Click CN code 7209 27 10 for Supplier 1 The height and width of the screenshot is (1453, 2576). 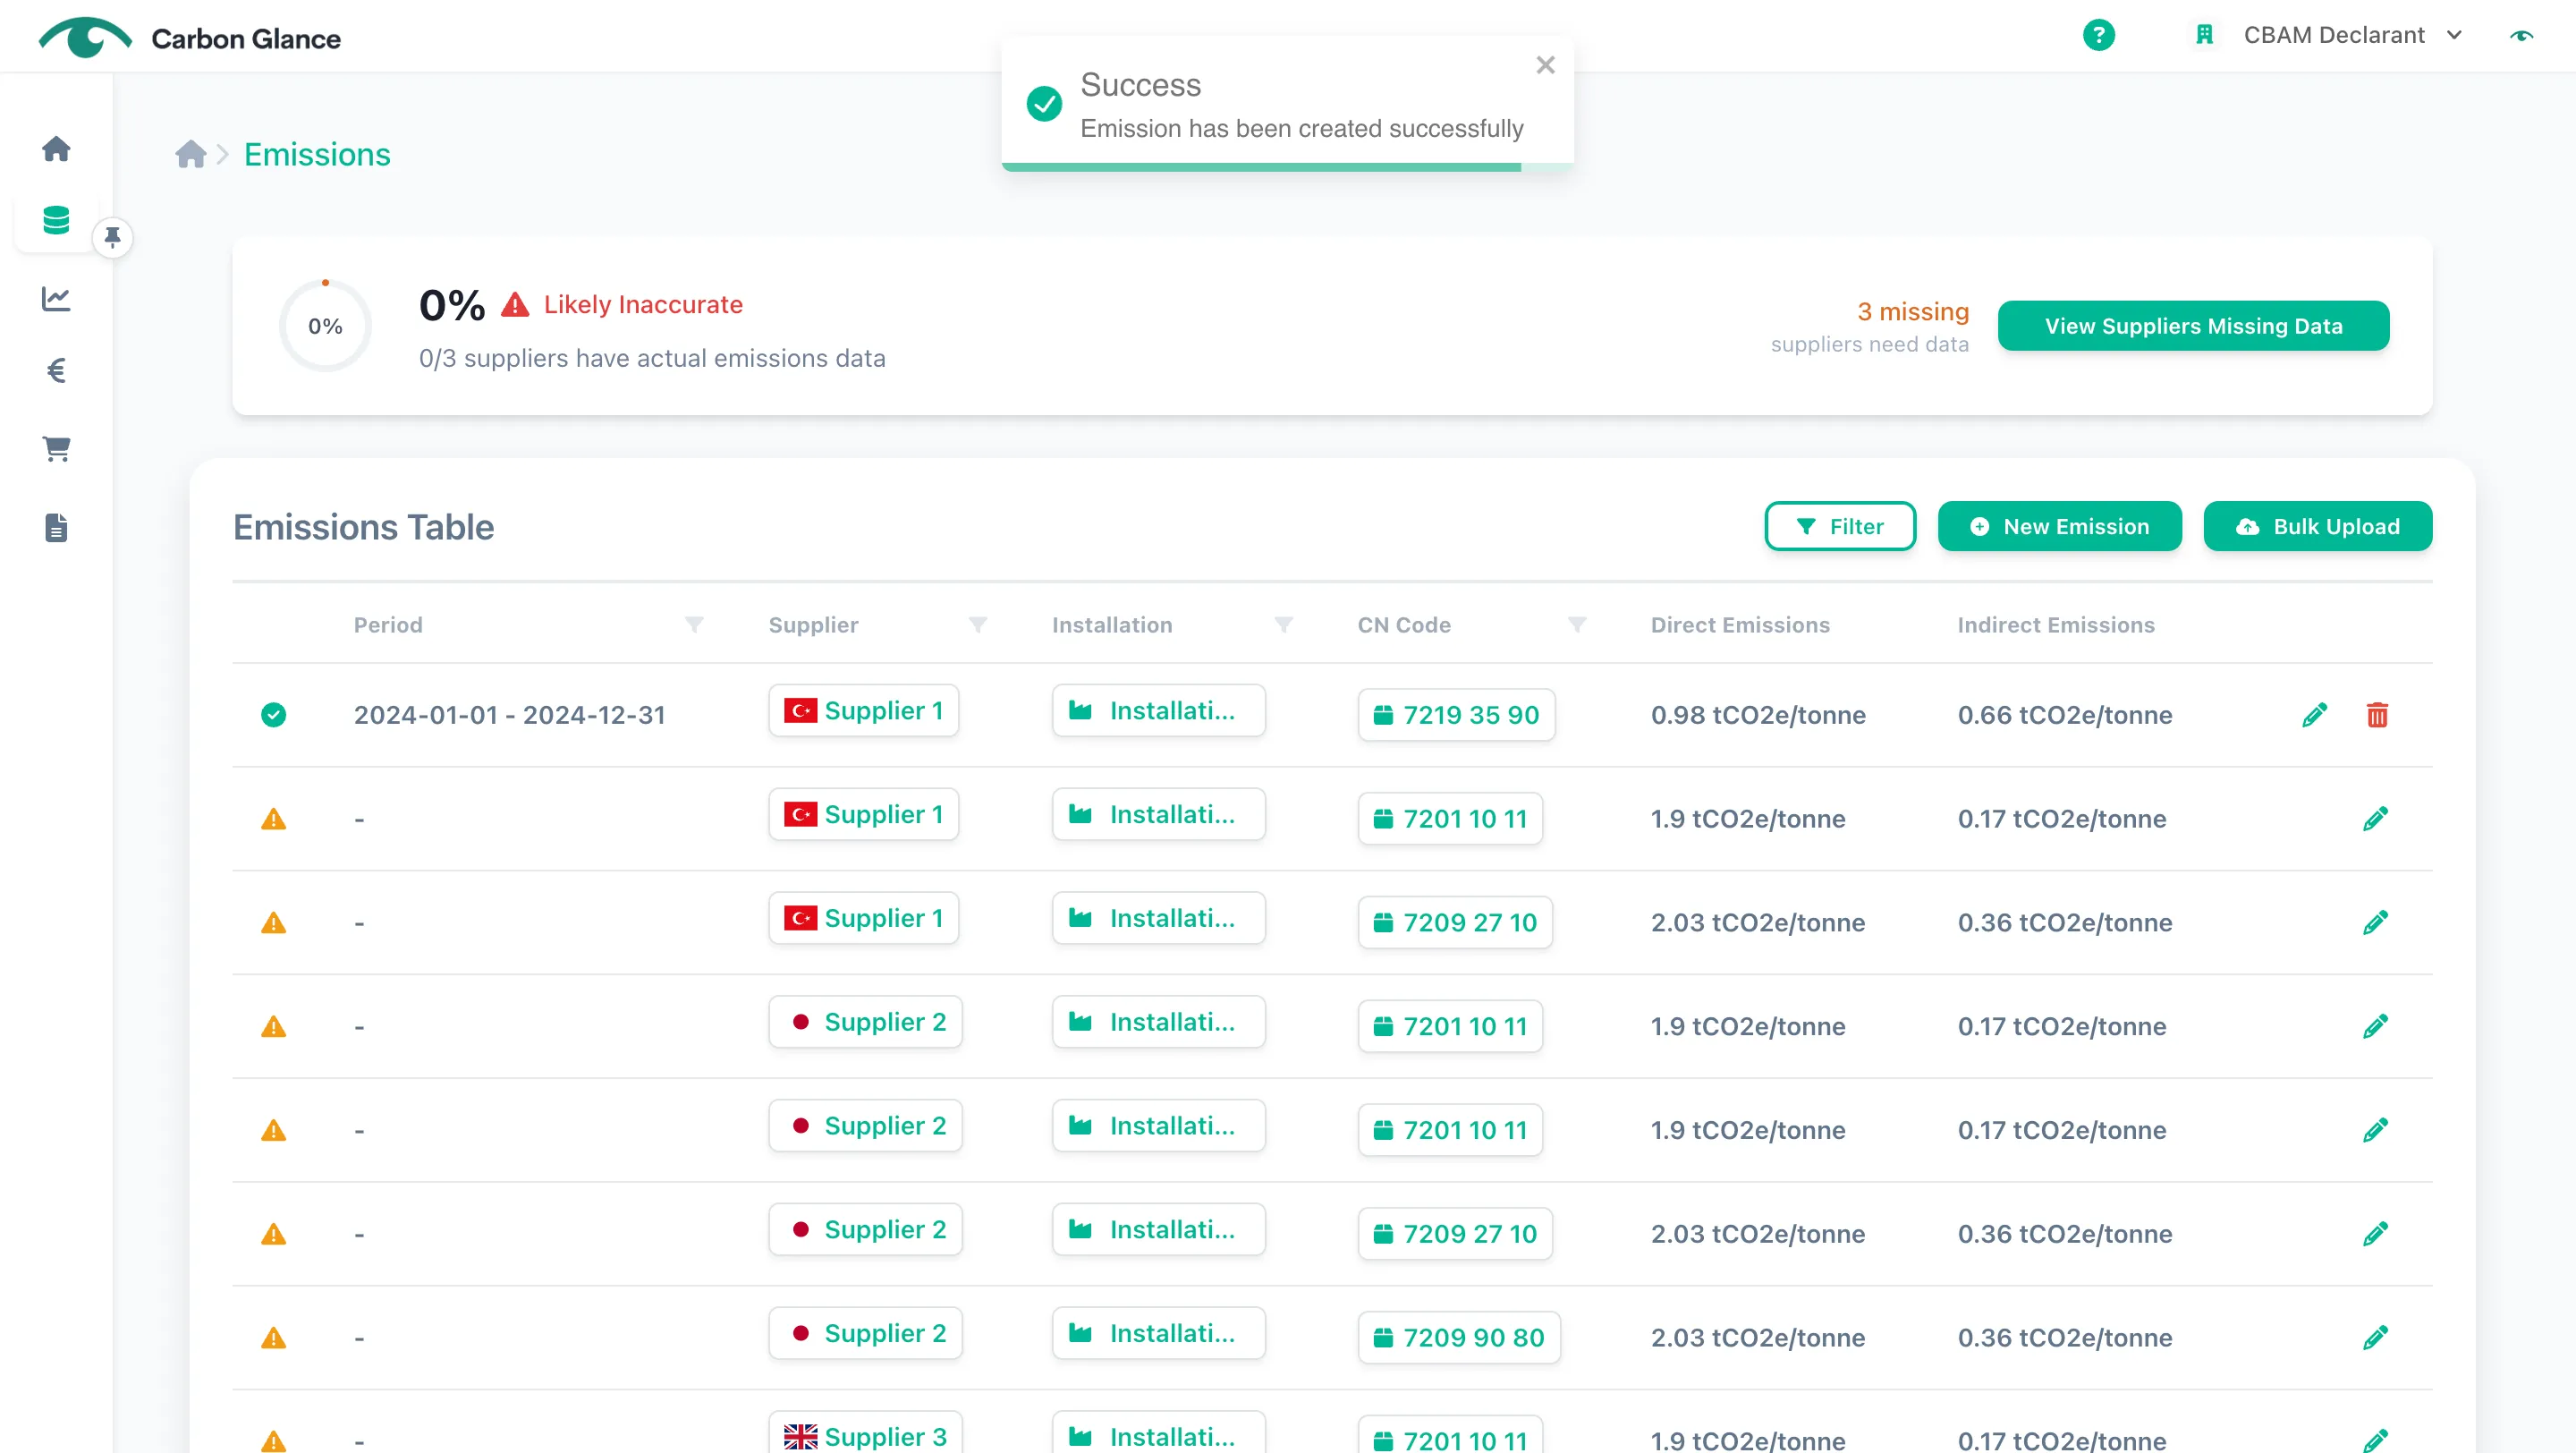tap(1455, 923)
